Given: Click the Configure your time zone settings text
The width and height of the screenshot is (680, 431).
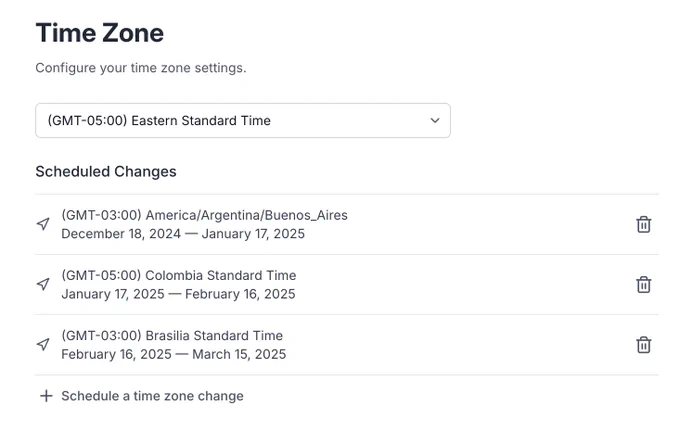Looking at the screenshot, I should (141, 68).
